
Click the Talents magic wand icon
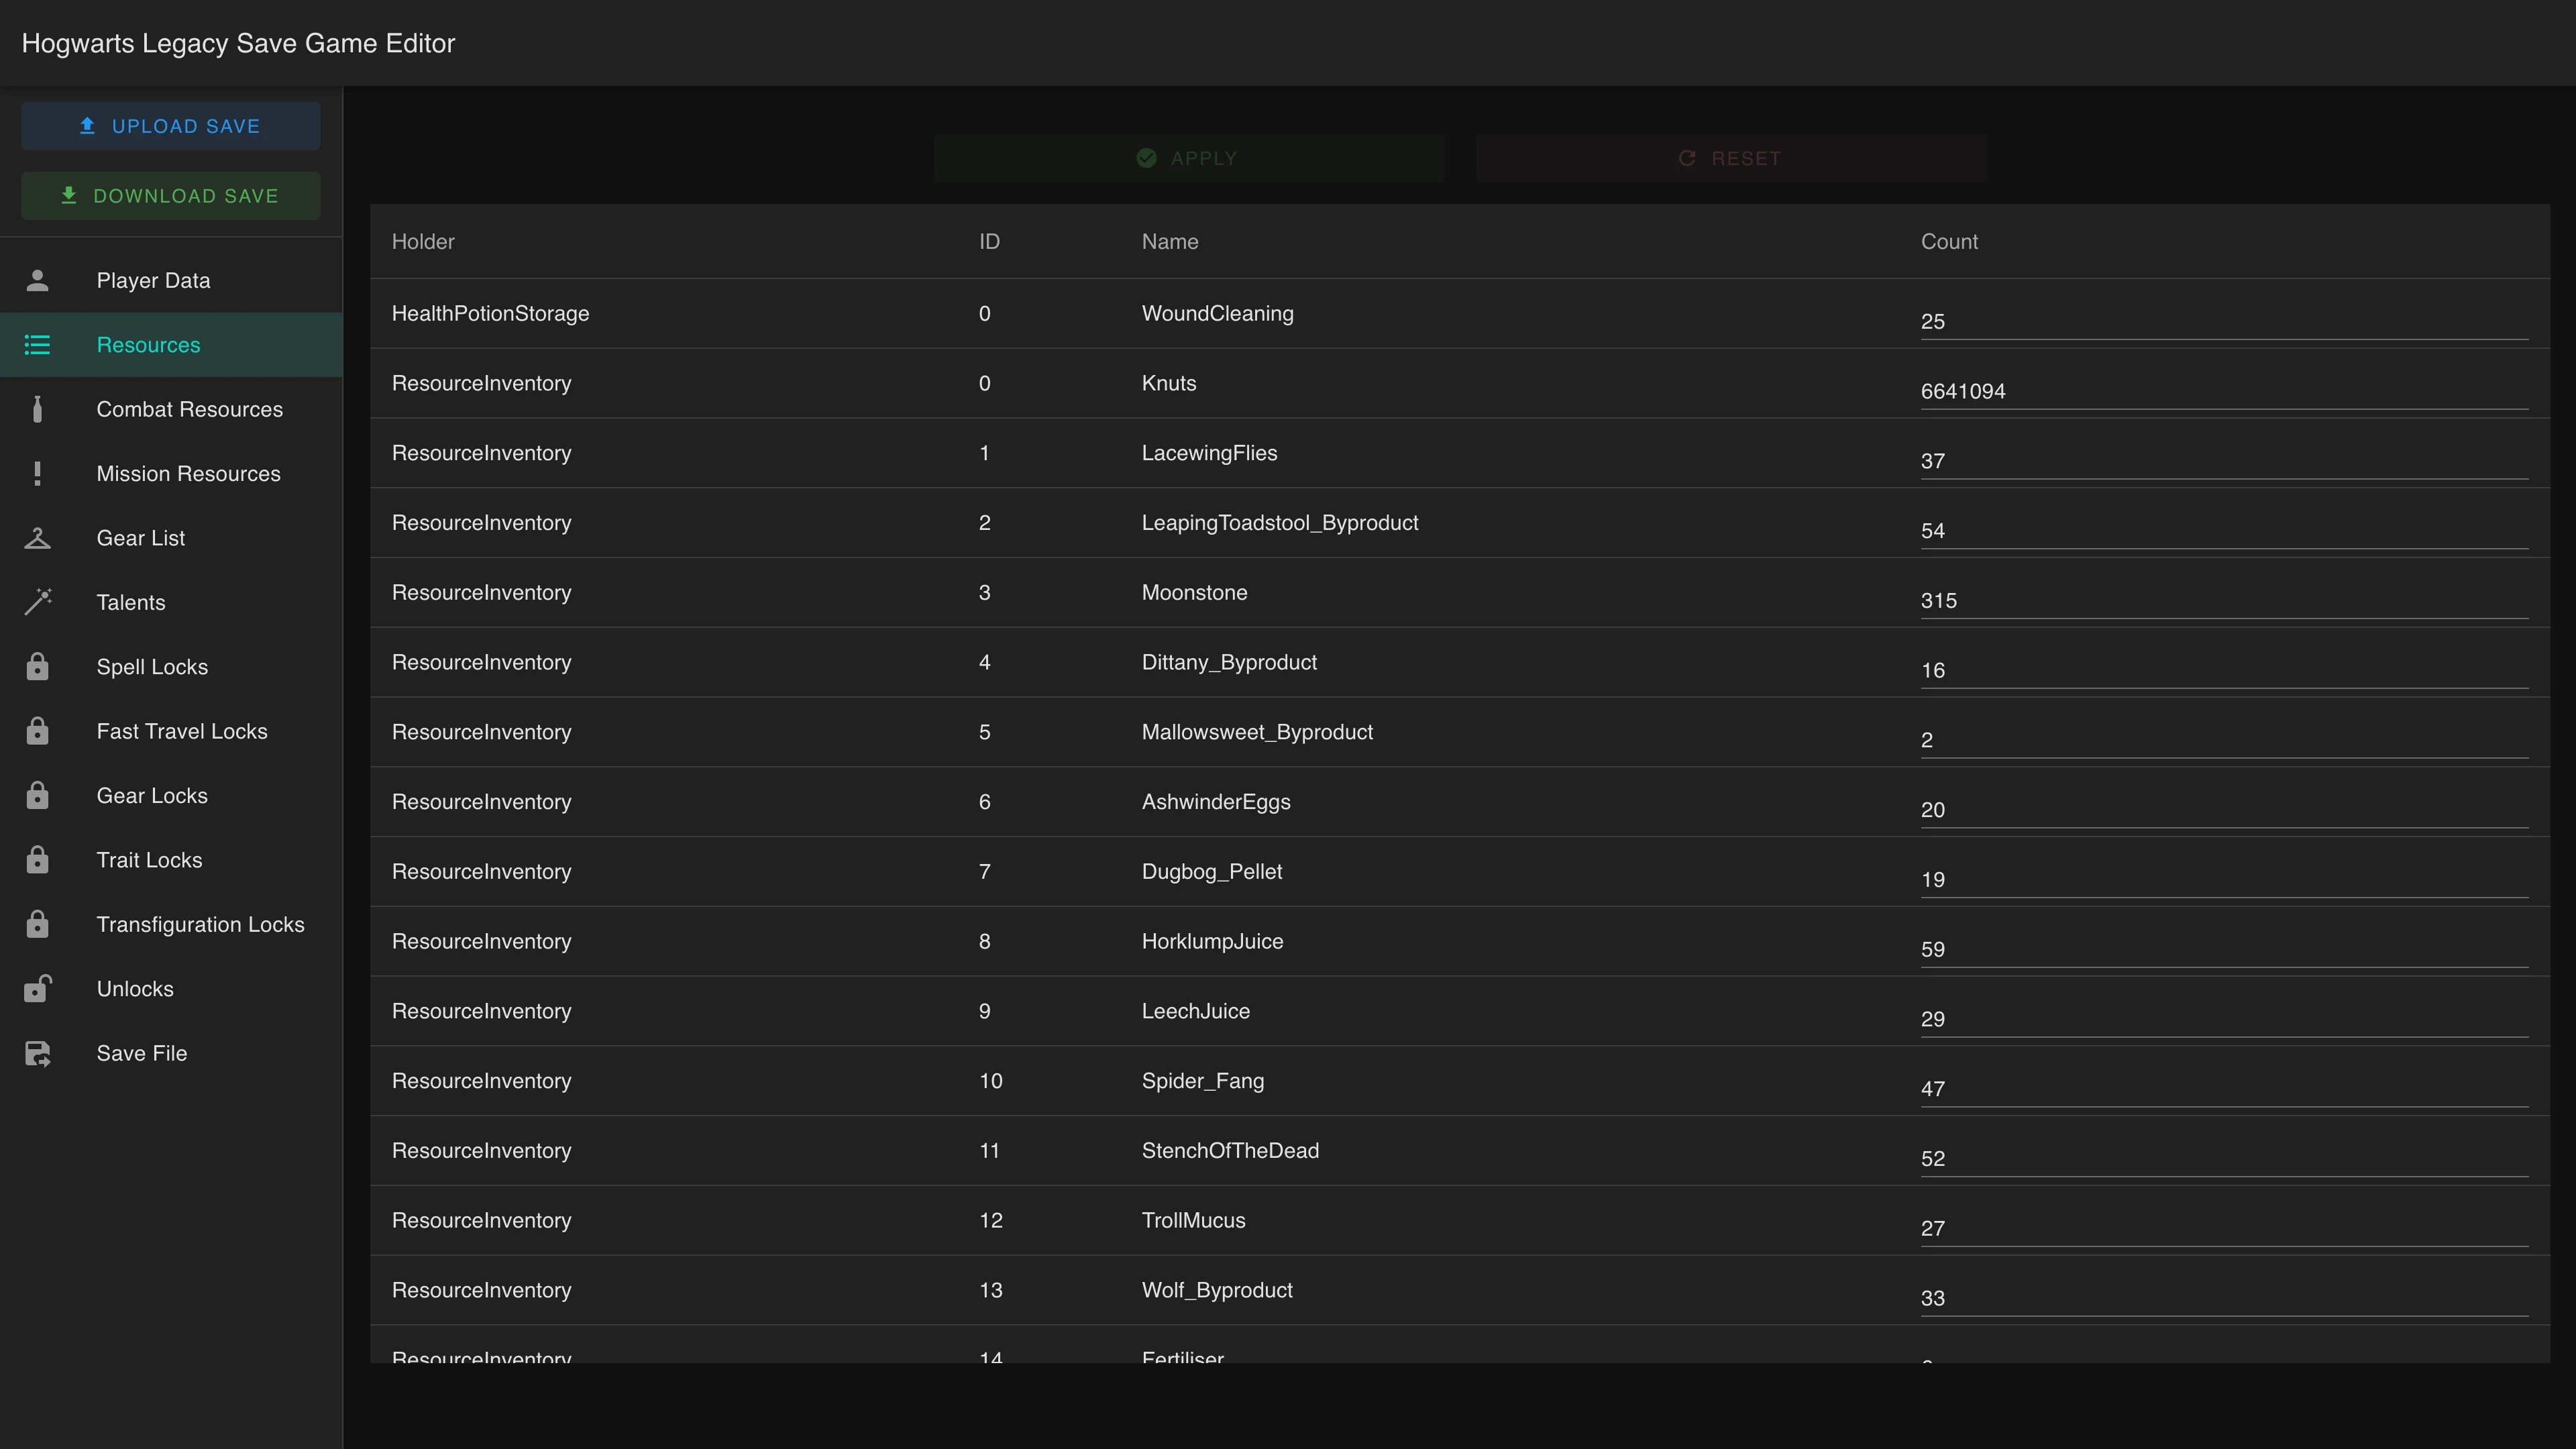(x=37, y=602)
